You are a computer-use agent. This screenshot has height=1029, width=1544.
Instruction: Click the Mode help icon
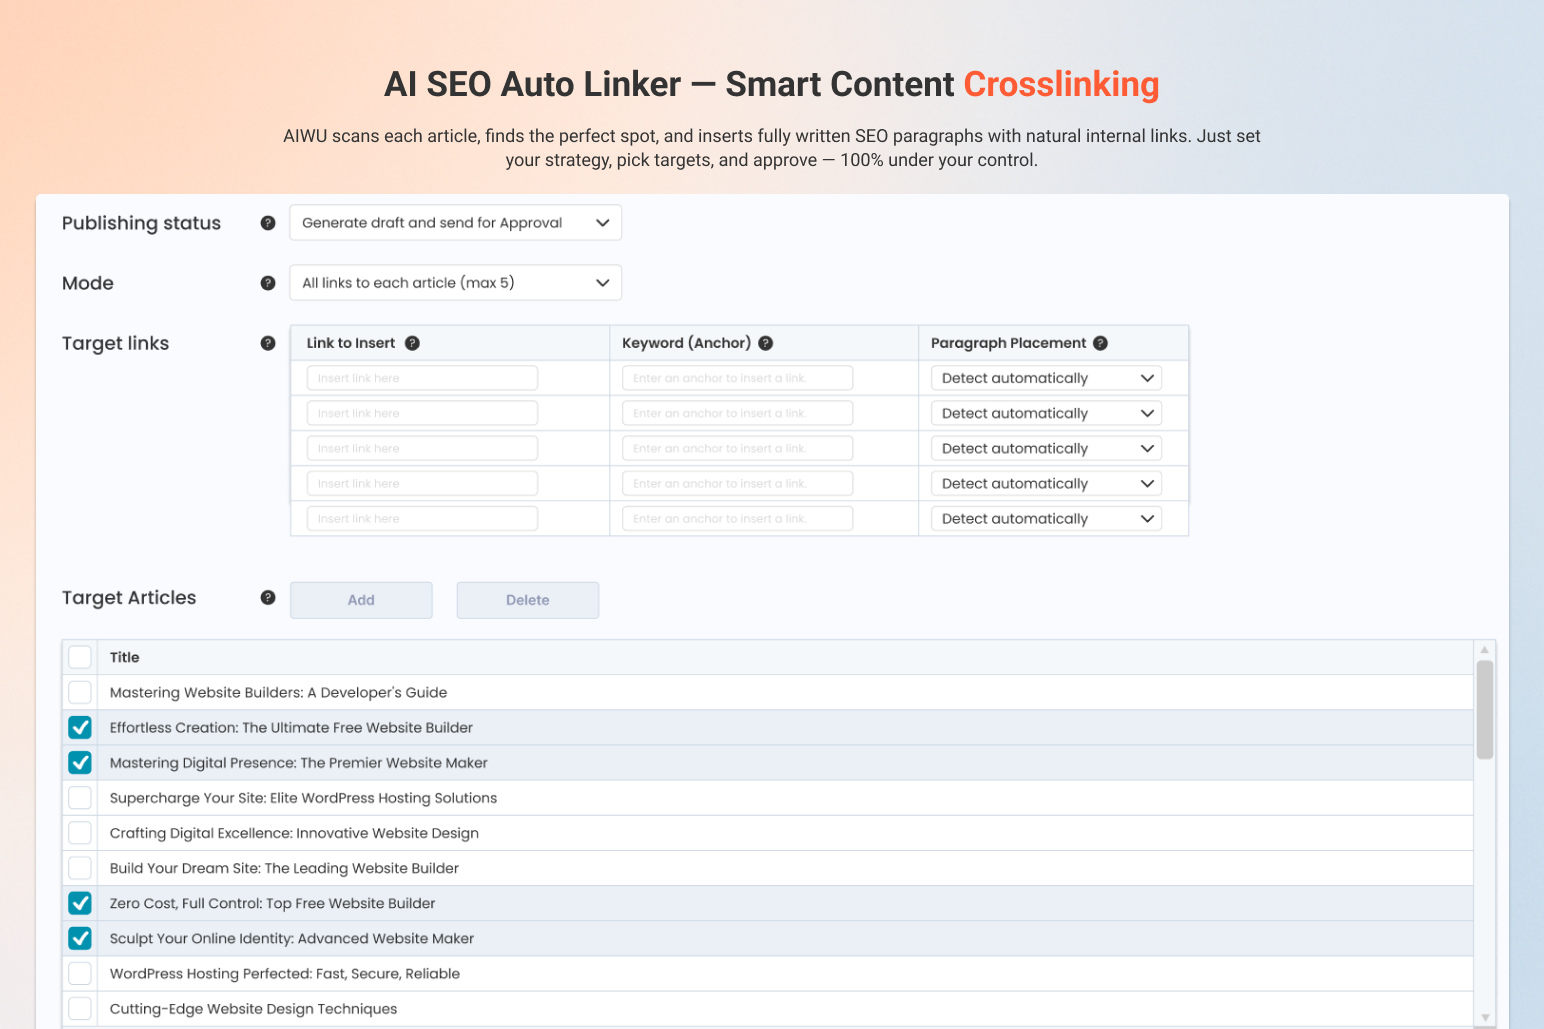point(268,283)
